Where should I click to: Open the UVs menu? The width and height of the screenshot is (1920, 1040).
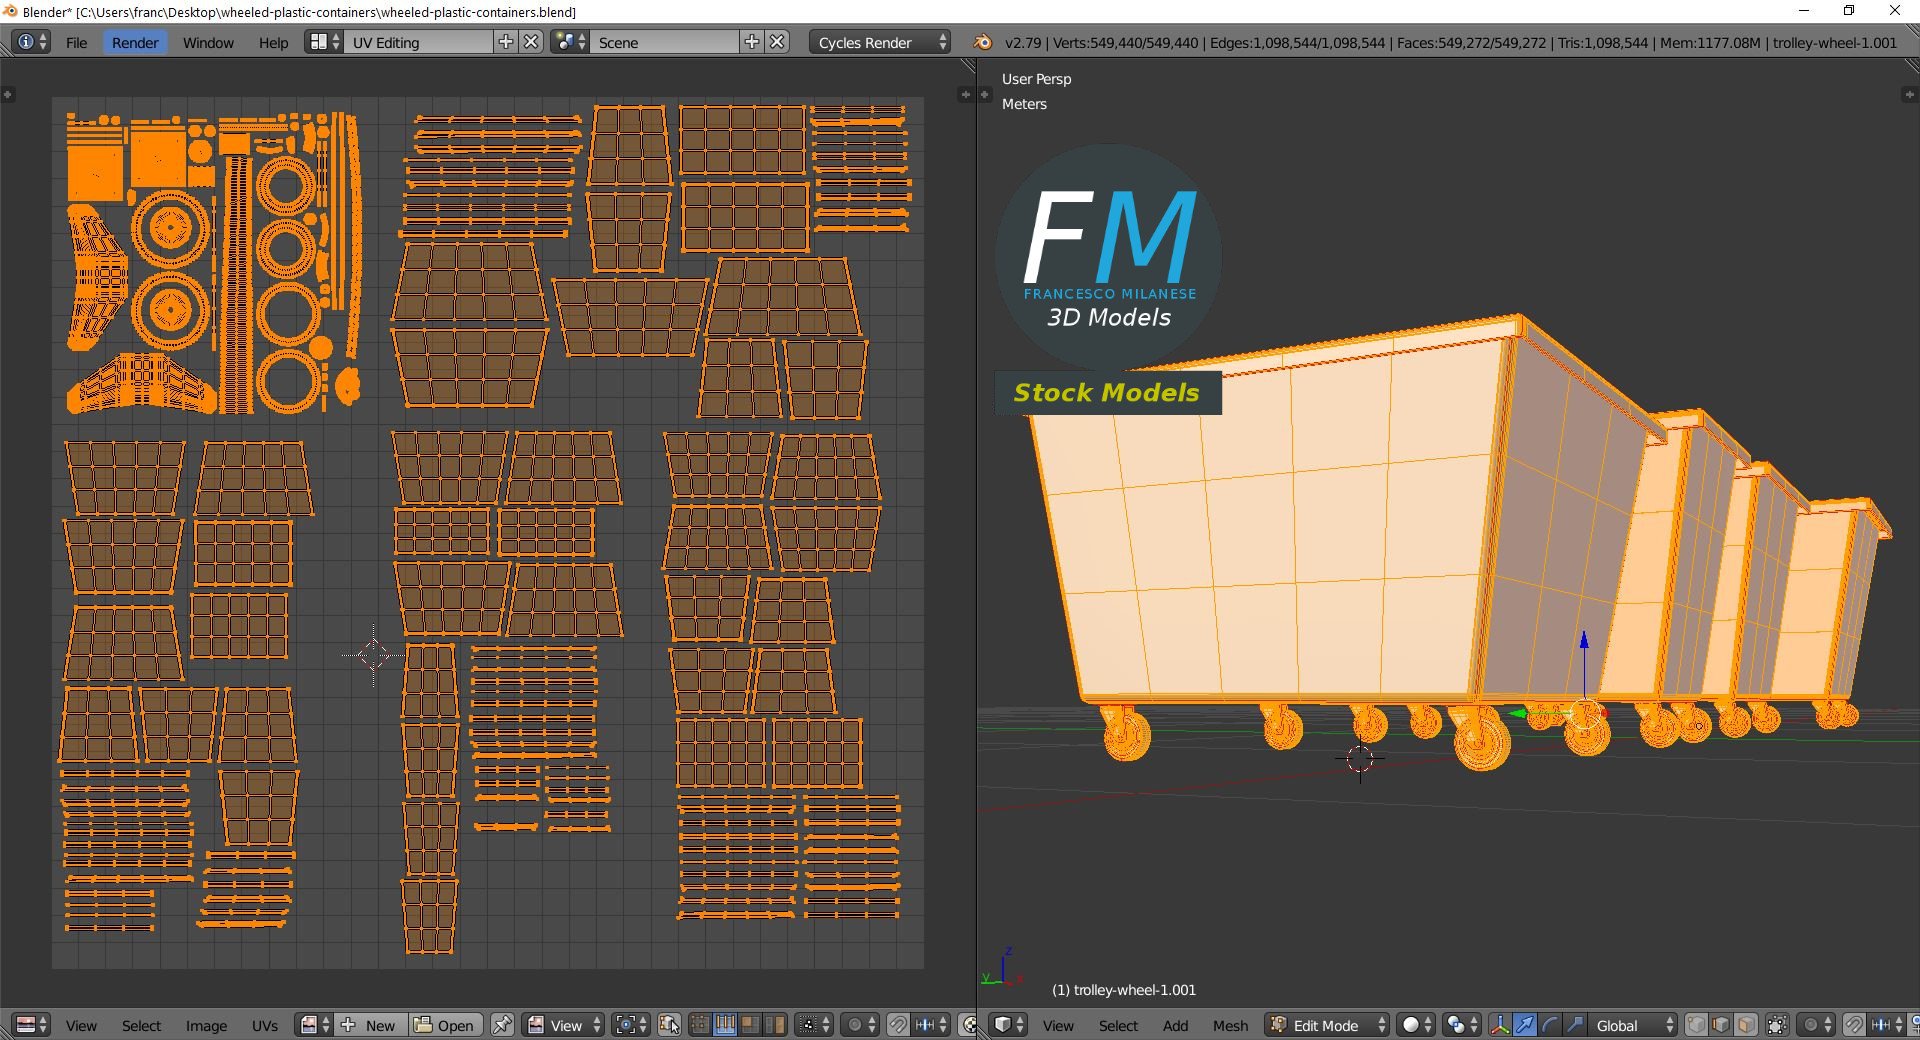265,1025
